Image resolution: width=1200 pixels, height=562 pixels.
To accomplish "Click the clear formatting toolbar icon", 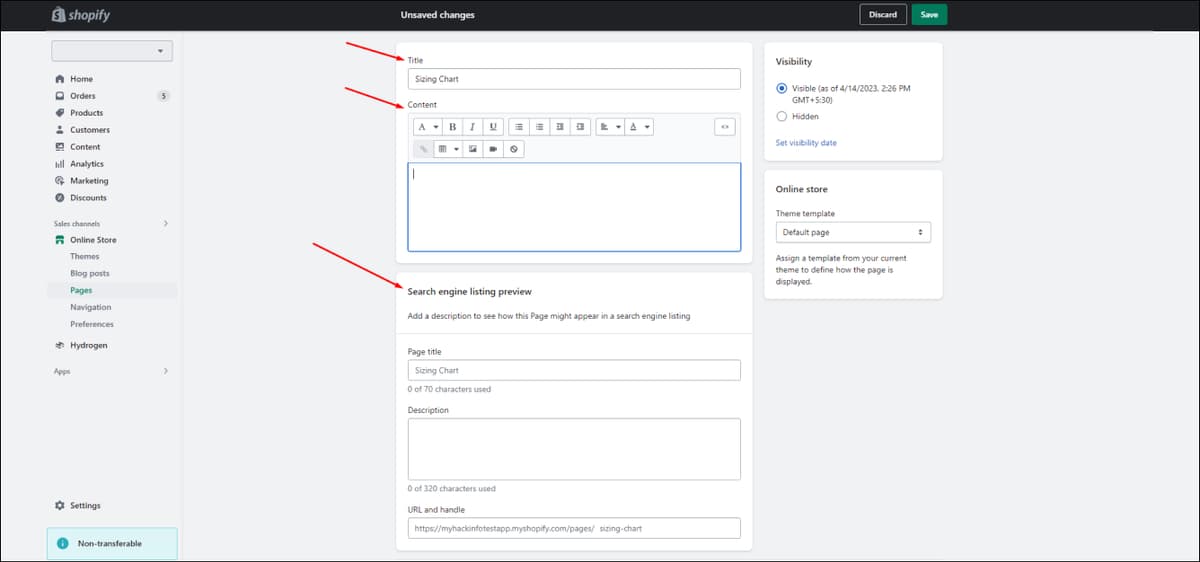I will click(514, 149).
